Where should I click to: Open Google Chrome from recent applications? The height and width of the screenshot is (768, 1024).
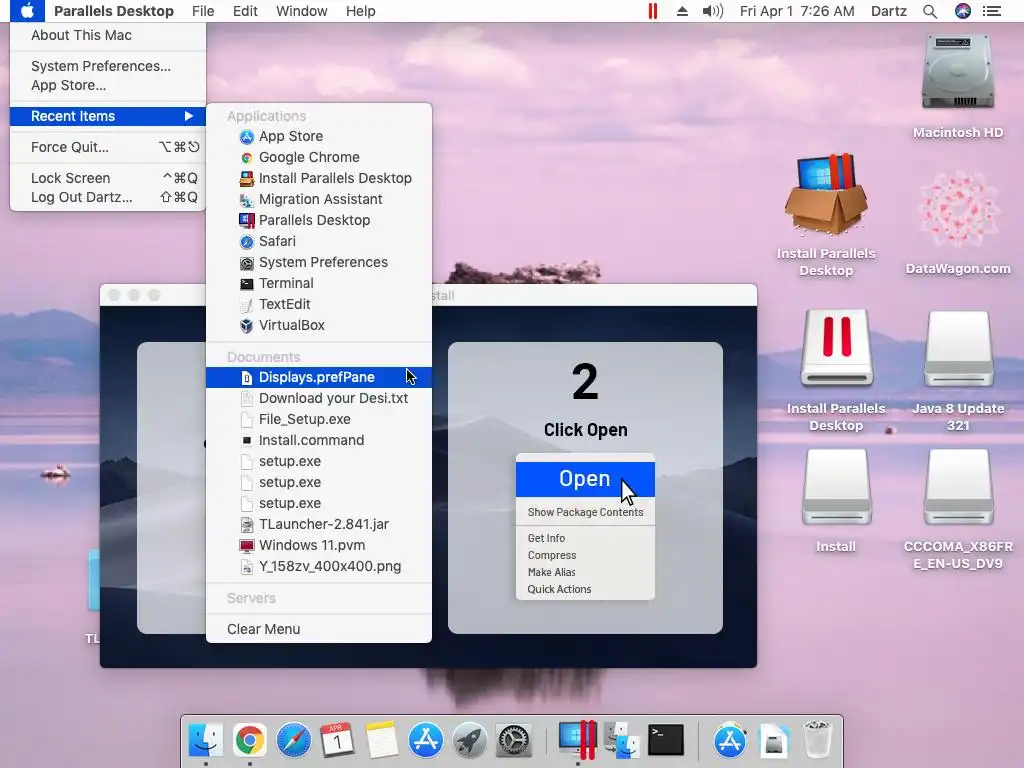(319, 157)
